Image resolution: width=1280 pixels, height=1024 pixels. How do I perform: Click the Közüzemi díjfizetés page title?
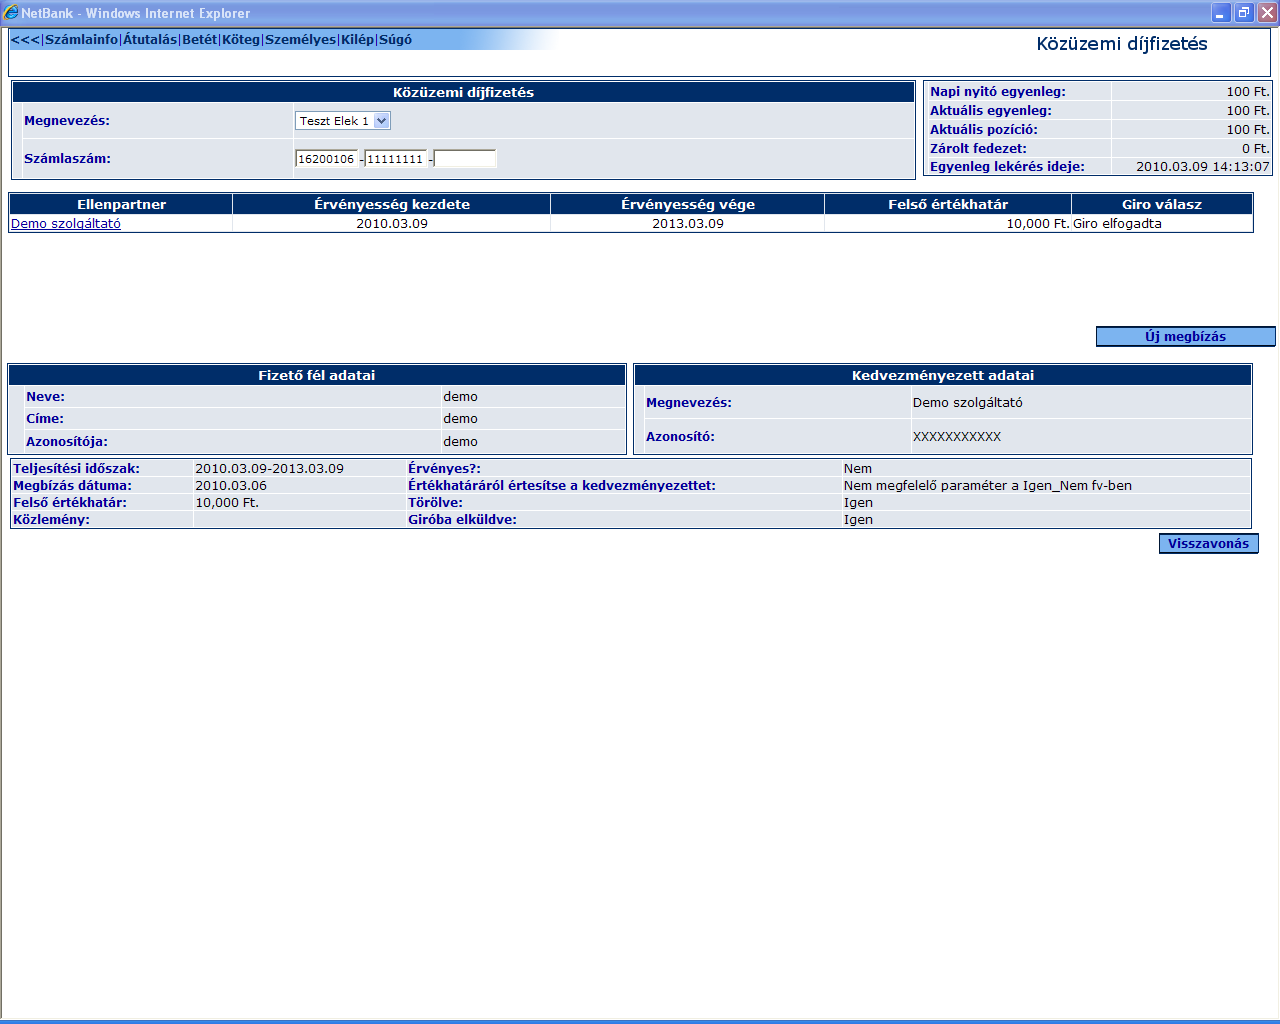(1122, 44)
